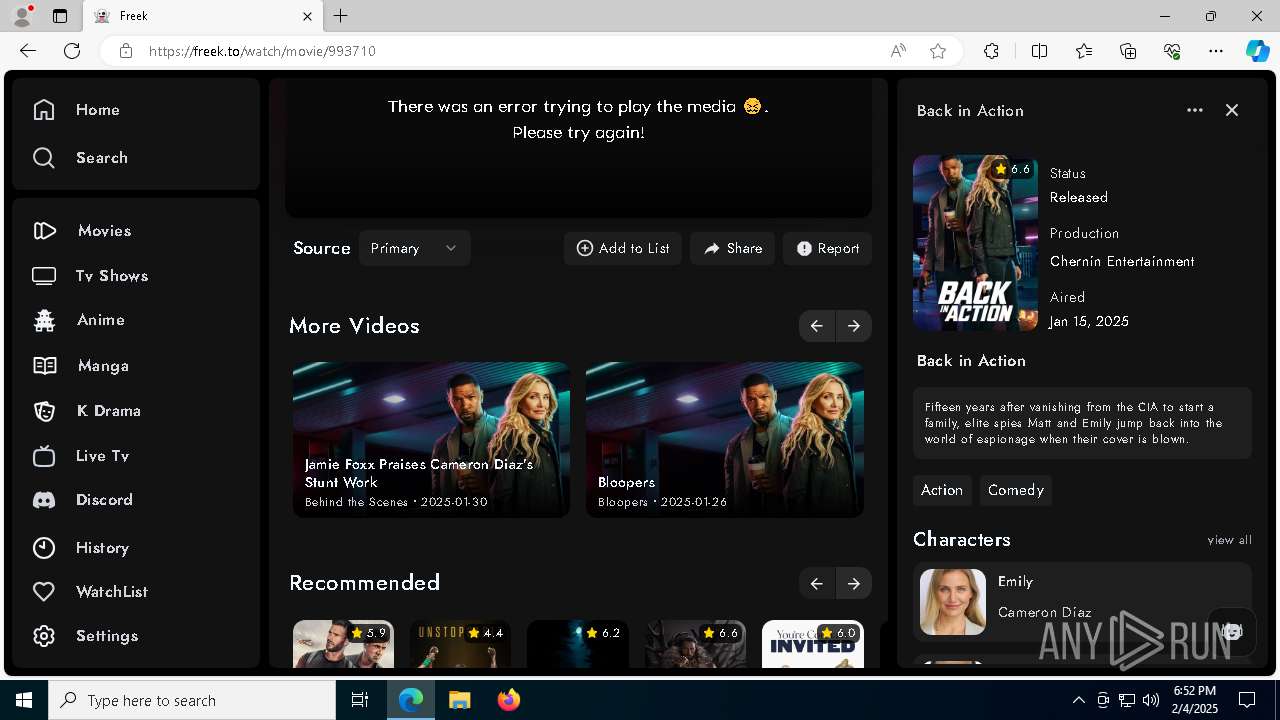Select the Freek browser tab
The width and height of the screenshot is (1280, 720).
click(x=202, y=16)
